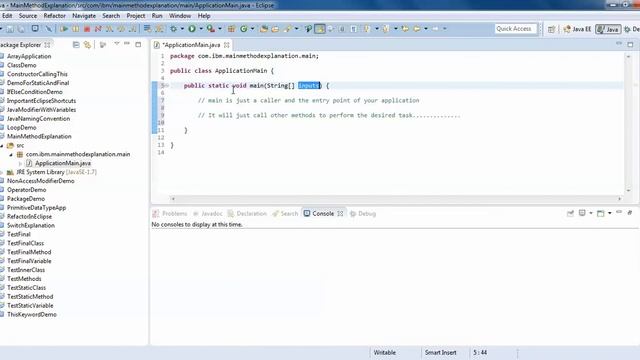640x360 pixels.
Task: Open the Help menu
Action: (x=204, y=16)
